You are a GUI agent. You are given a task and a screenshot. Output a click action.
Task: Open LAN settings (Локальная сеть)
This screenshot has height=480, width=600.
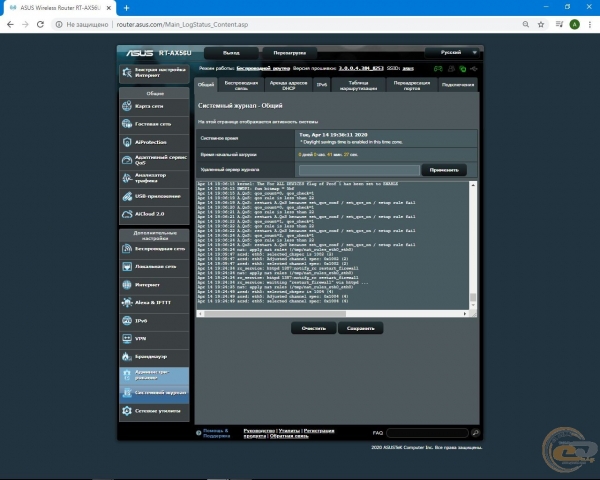tap(154, 266)
